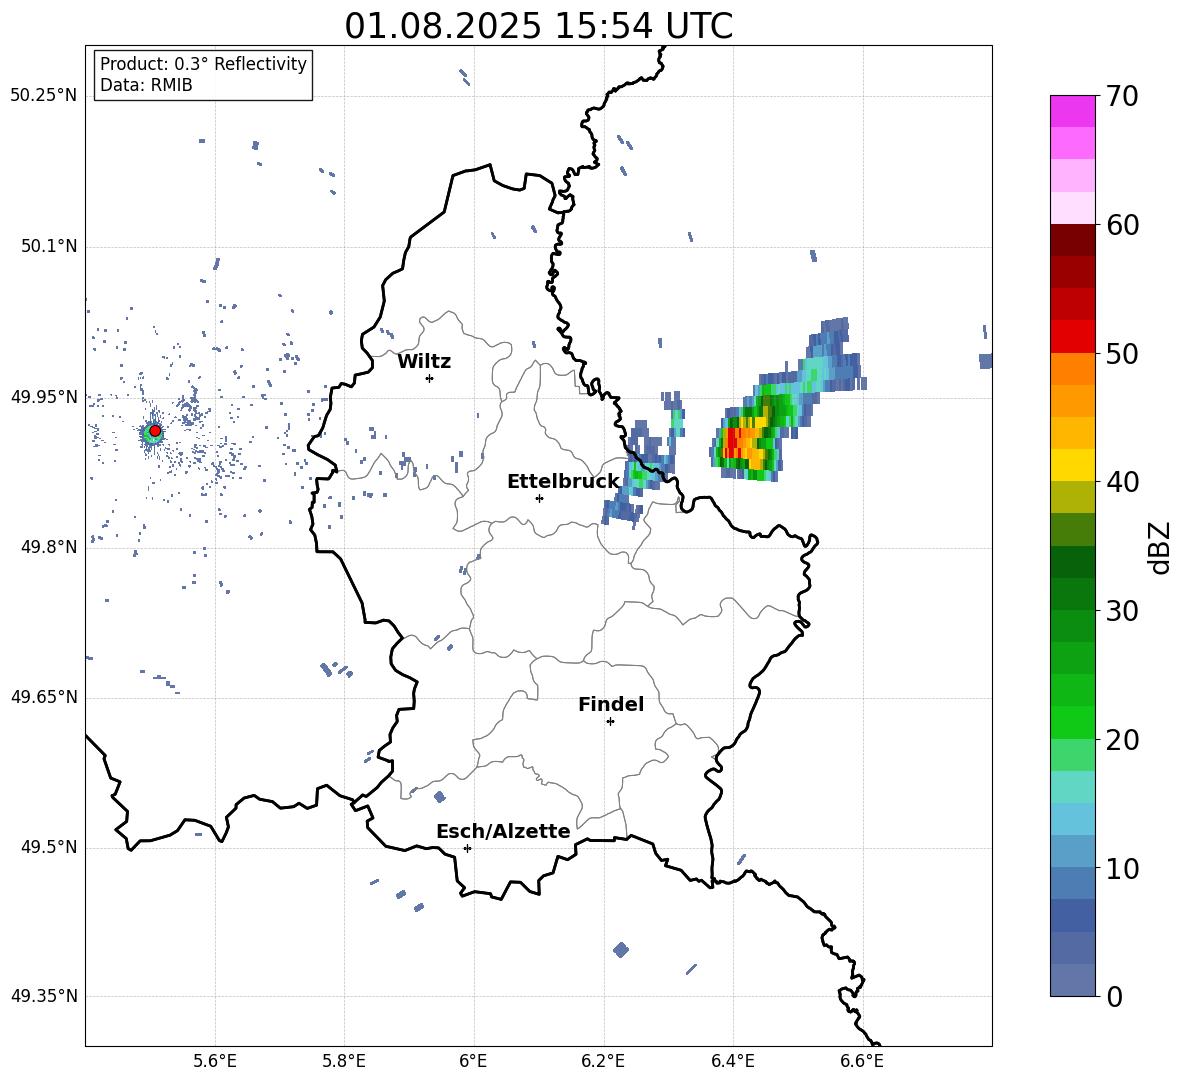Click the dark maroon colorbar segment below 60

tap(1072, 240)
